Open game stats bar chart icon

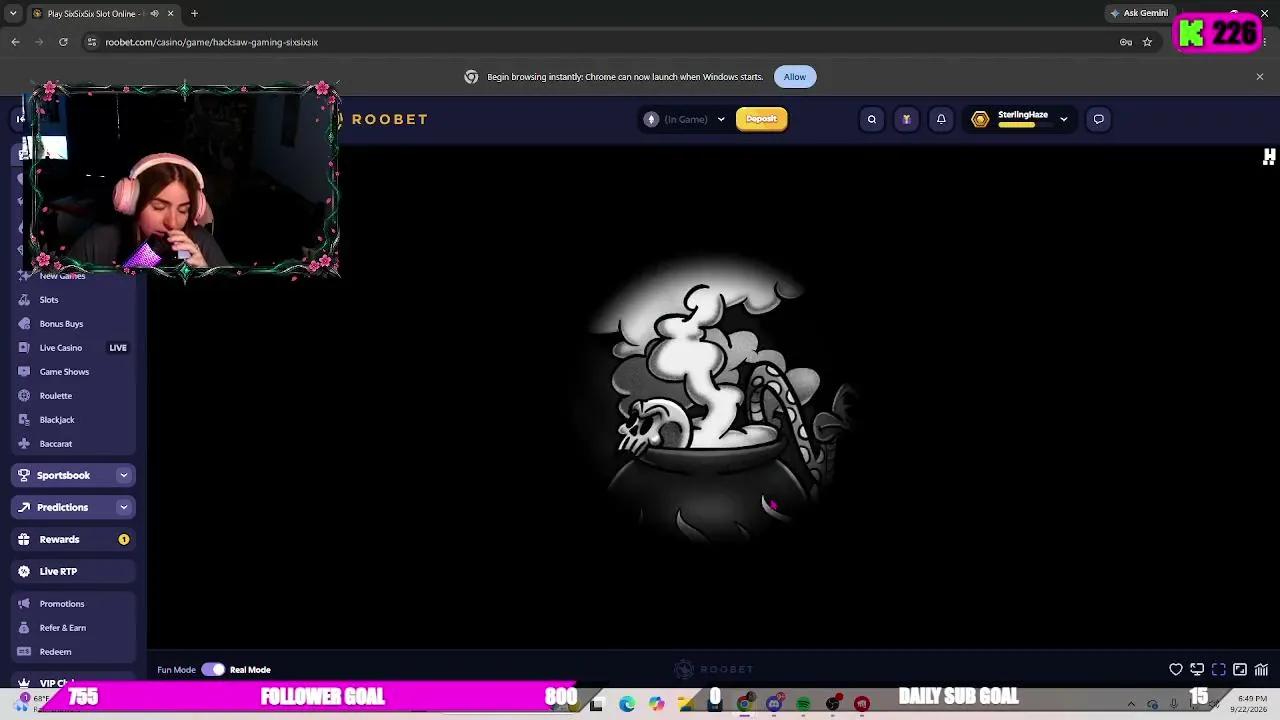point(1262,670)
